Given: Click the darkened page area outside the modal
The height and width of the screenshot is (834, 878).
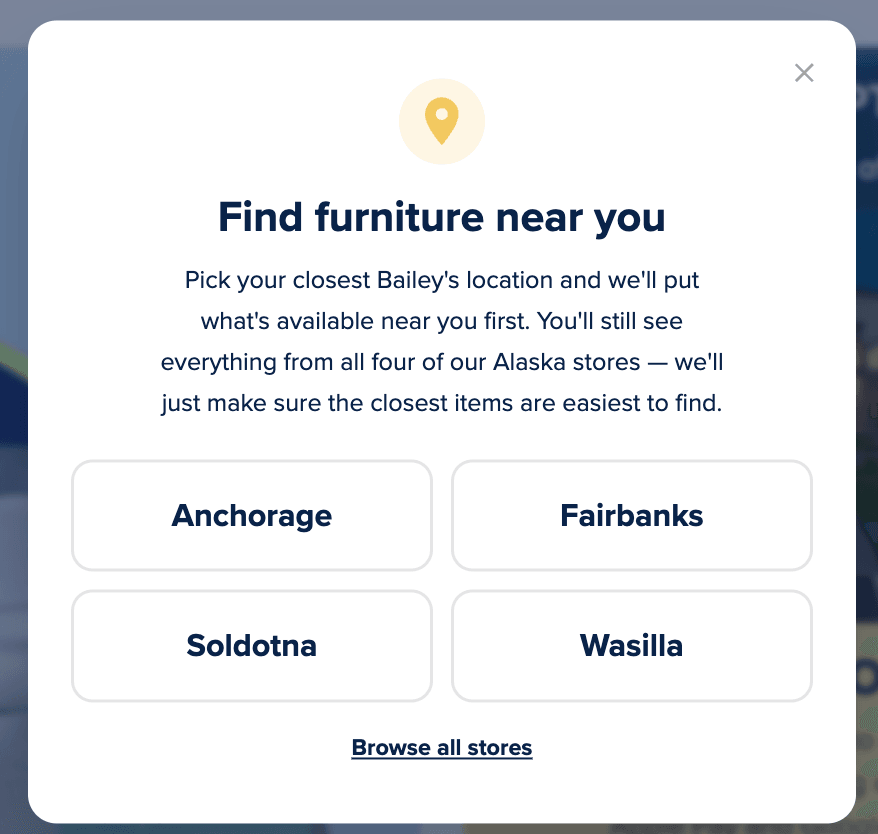Looking at the screenshot, I should pyautogui.click(x=12, y=417).
